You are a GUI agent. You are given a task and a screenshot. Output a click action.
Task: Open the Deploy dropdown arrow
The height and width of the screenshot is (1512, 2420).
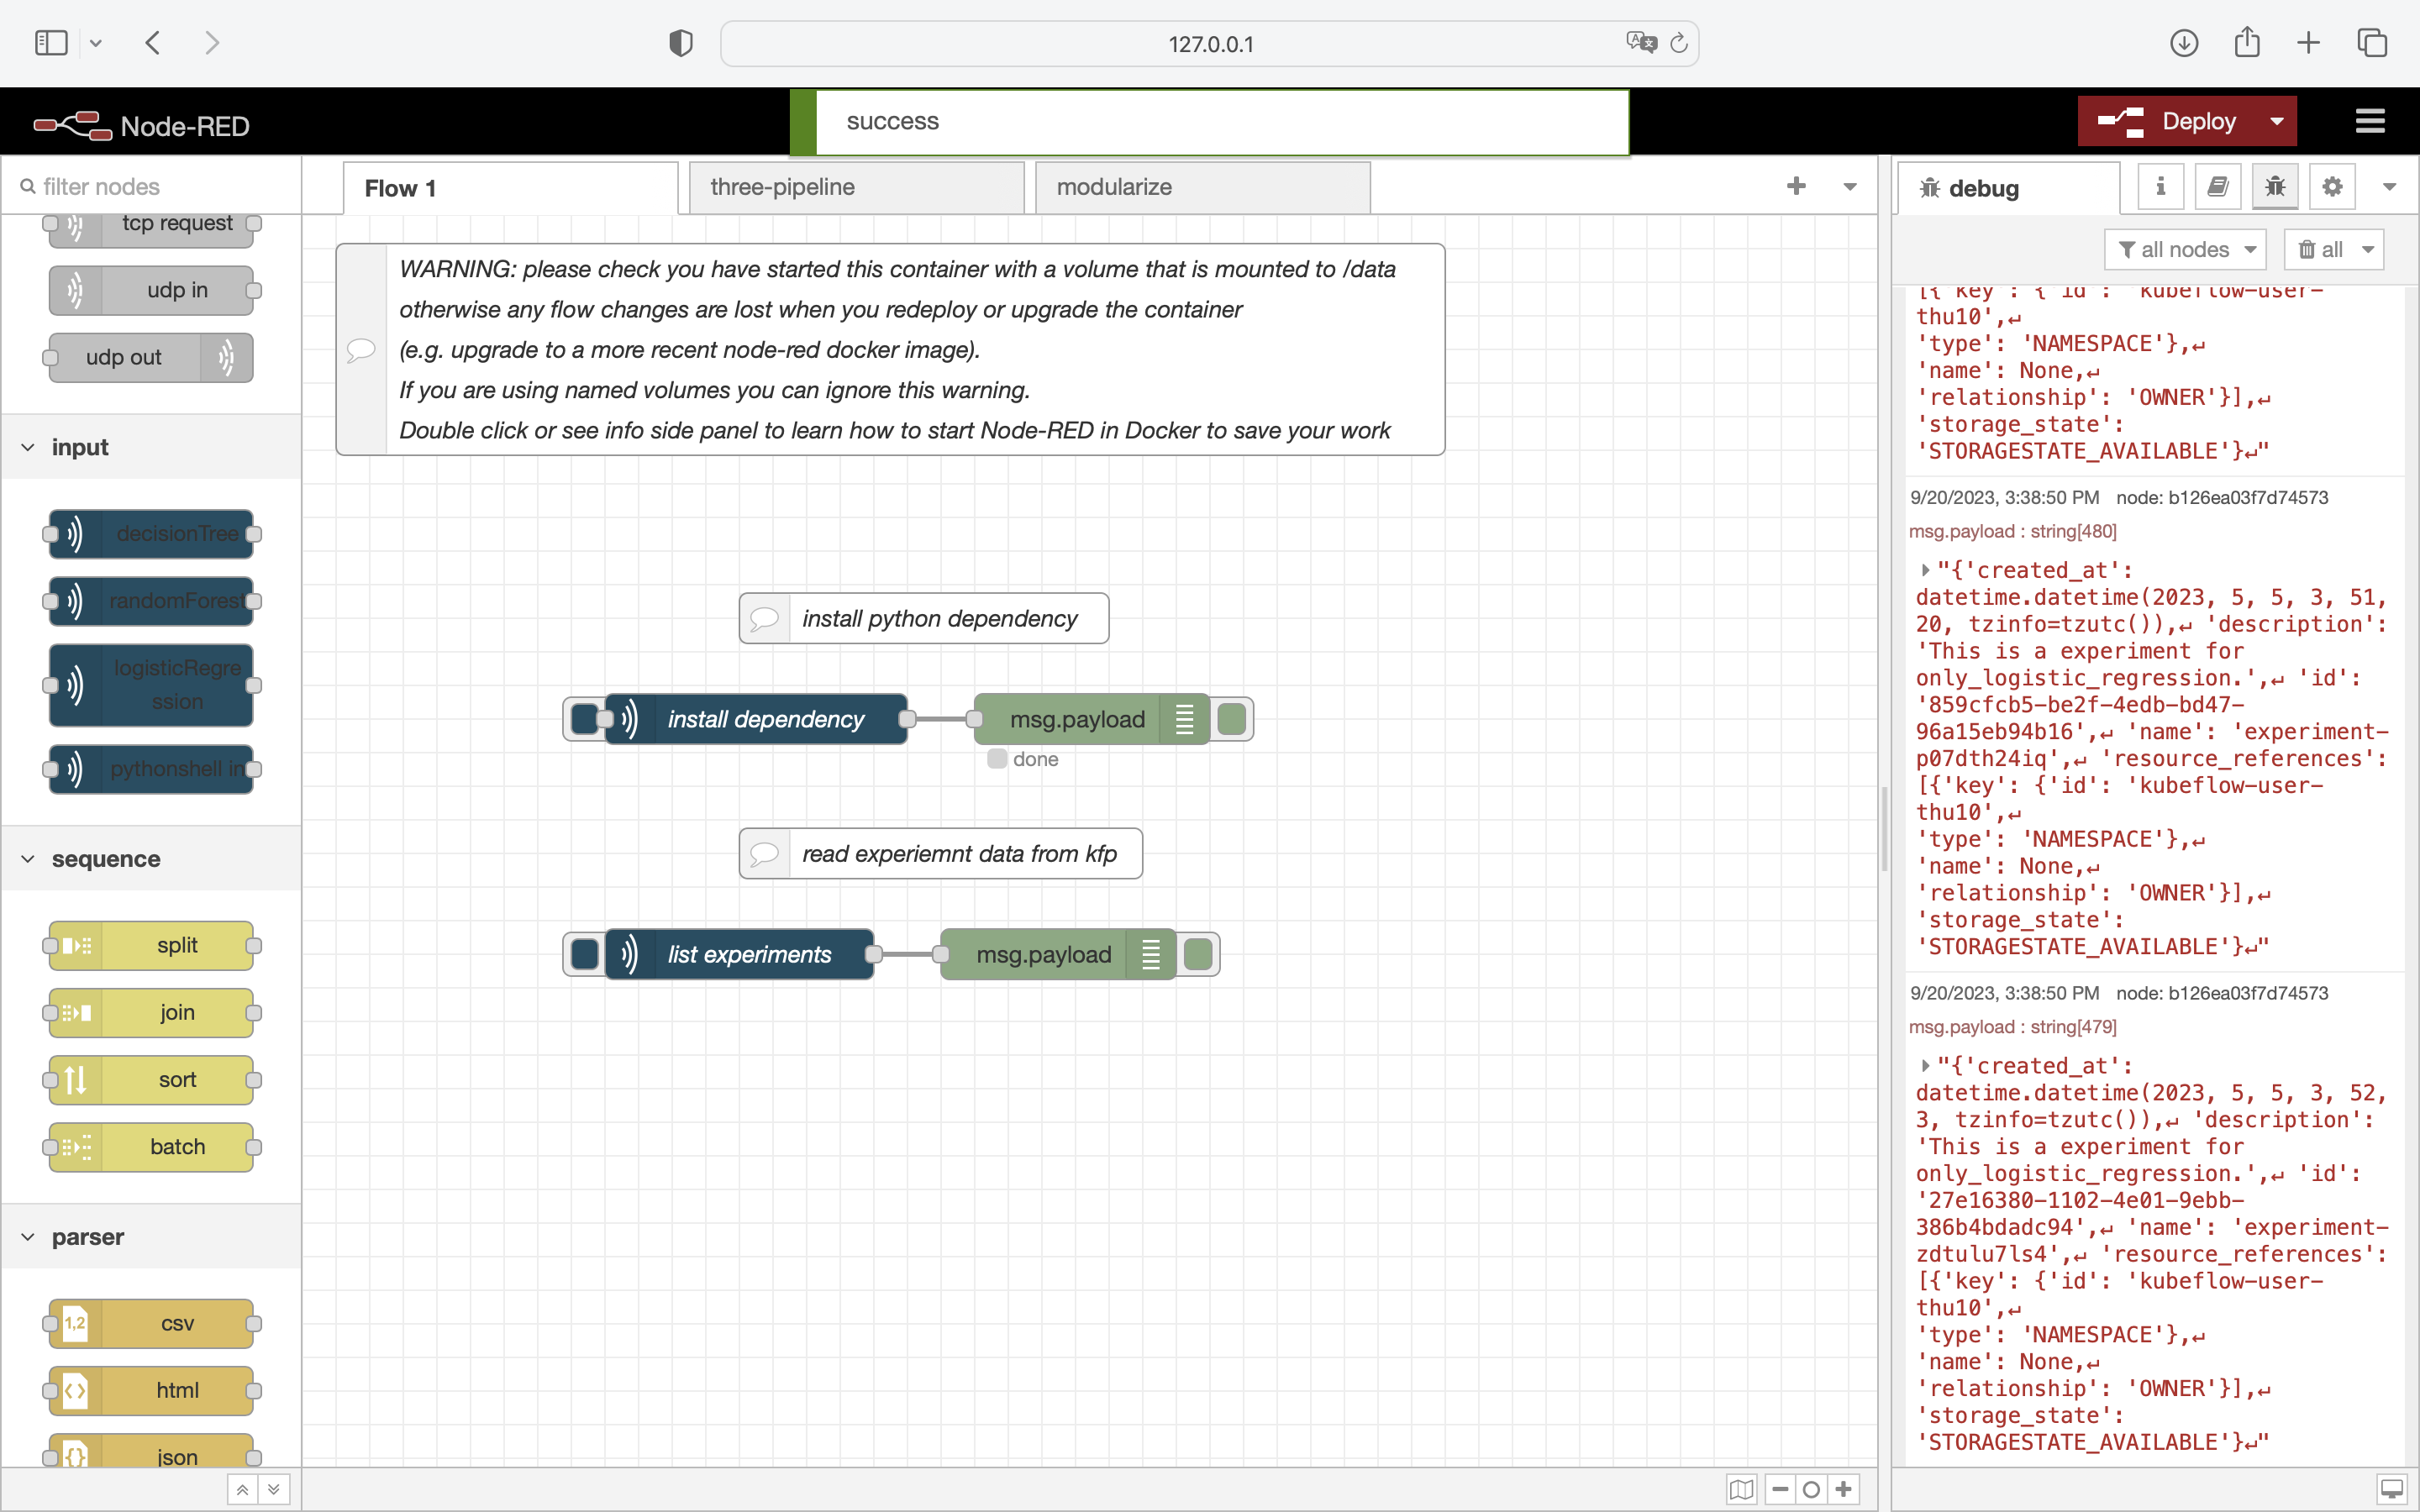pyautogui.click(x=2277, y=121)
